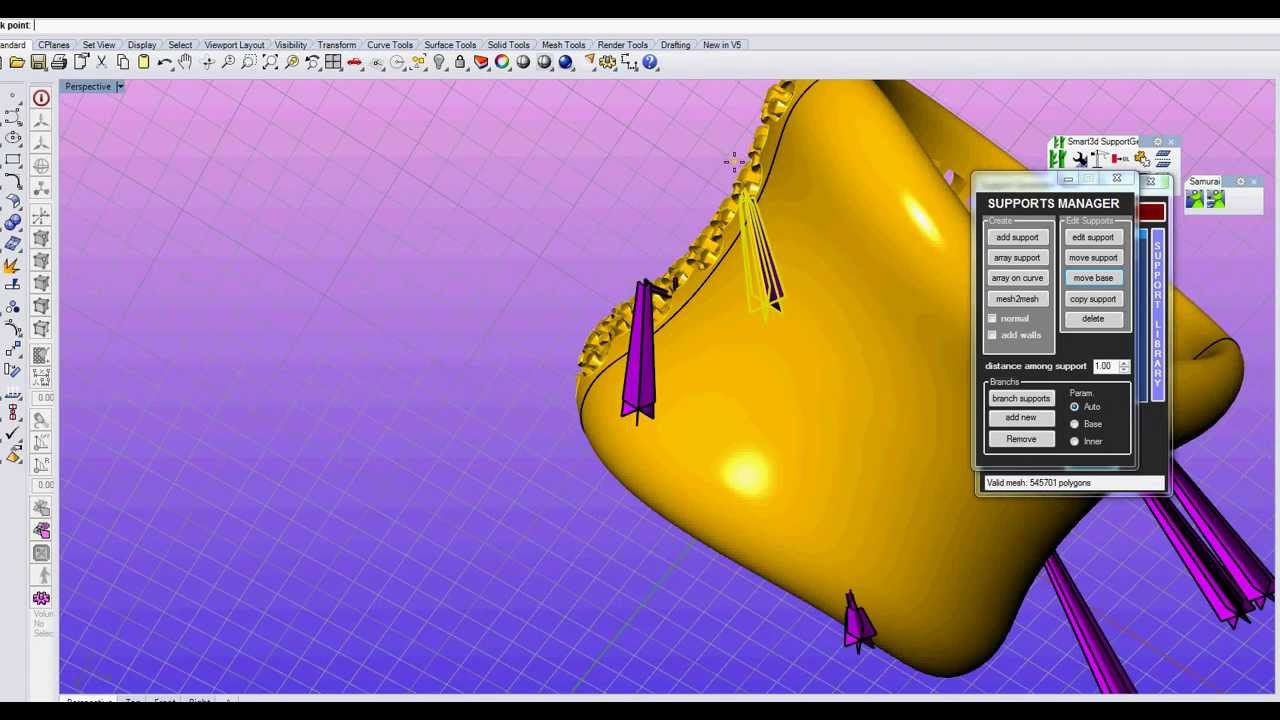The image size is (1280, 720).
Task: Click the add support button
Action: 1017,238
